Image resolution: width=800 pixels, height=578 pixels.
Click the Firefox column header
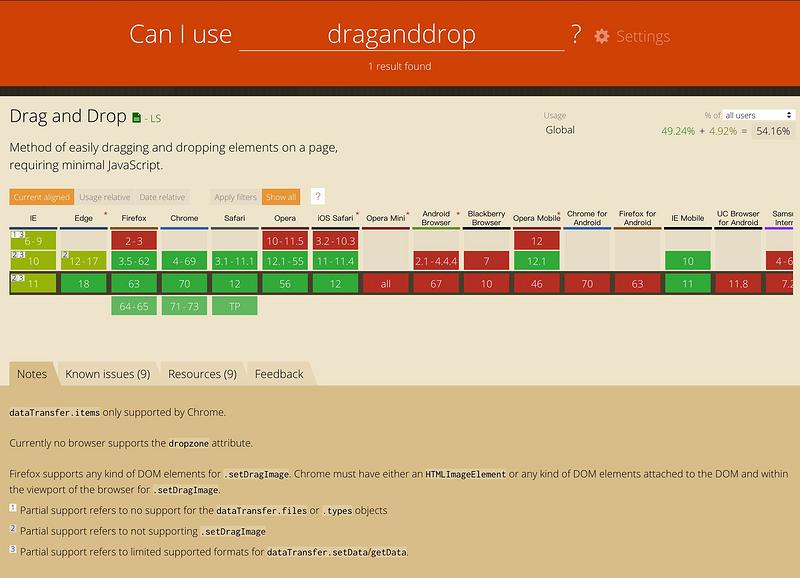(134, 218)
